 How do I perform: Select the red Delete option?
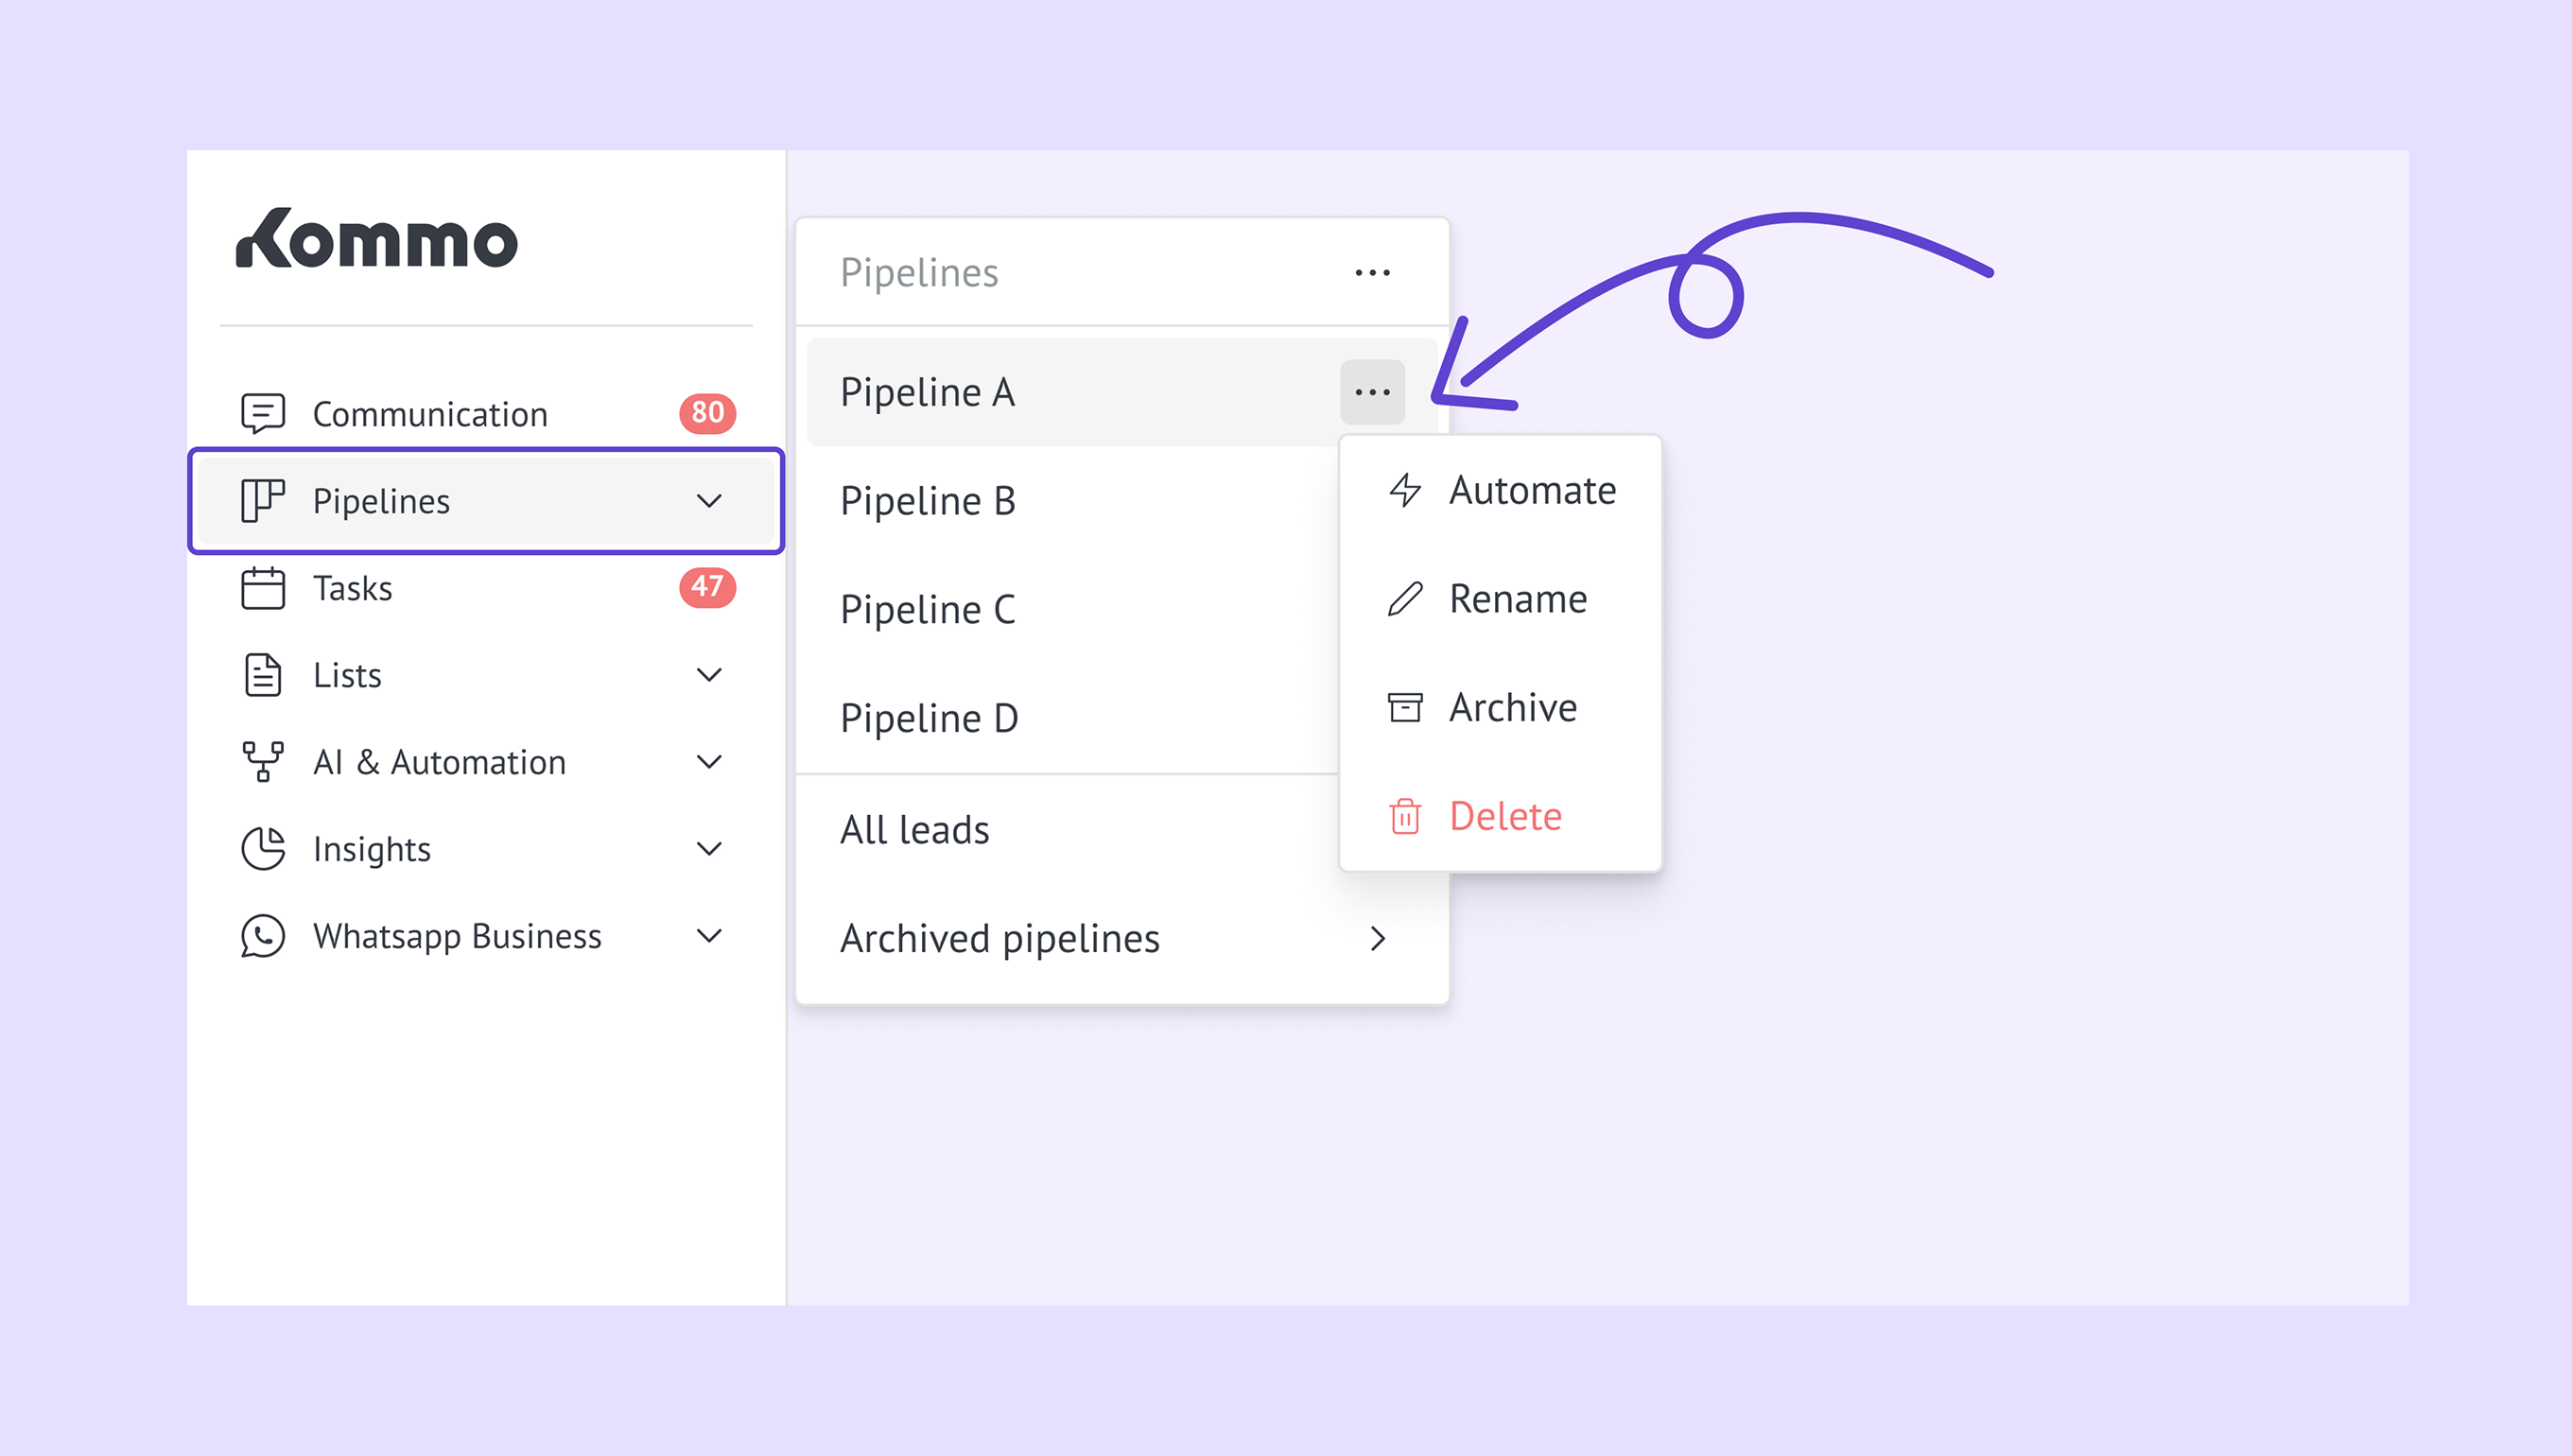(1500, 817)
